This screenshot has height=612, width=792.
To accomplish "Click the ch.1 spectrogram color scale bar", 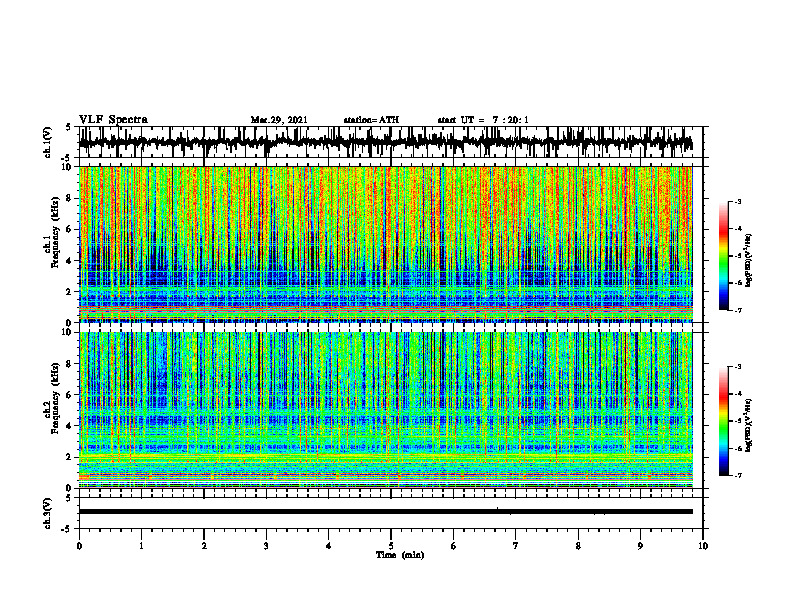I will click(x=724, y=256).
